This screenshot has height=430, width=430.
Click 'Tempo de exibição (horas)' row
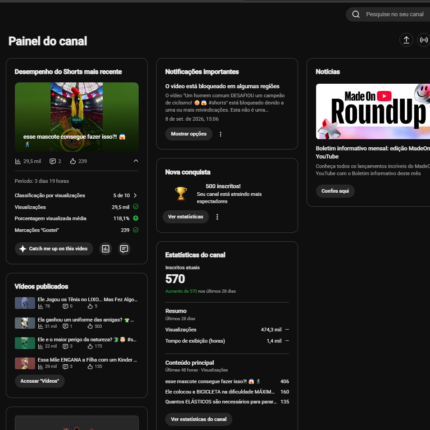(x=227, y=341)
